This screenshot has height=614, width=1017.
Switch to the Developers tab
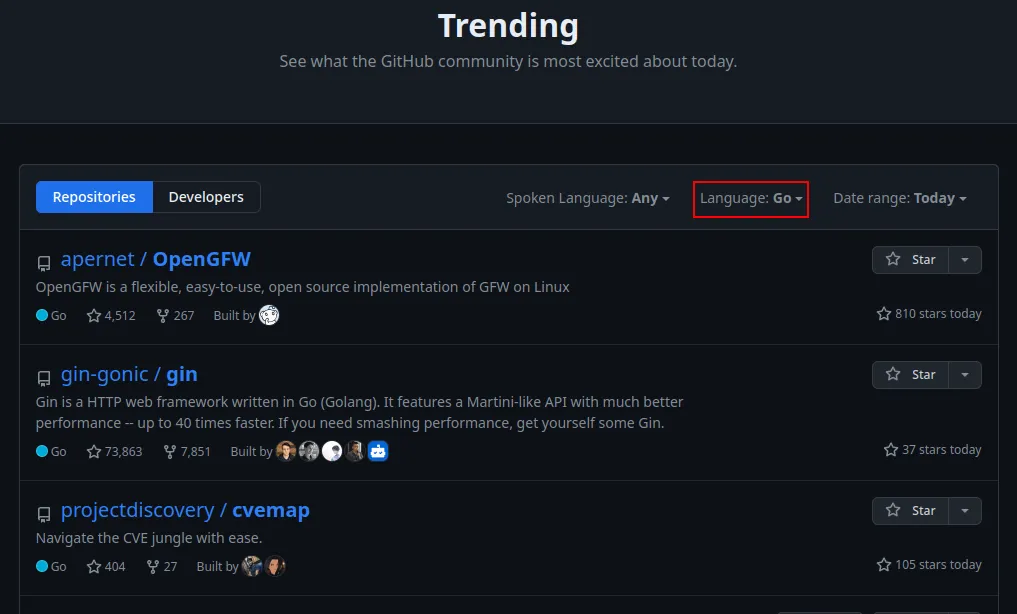205,197
